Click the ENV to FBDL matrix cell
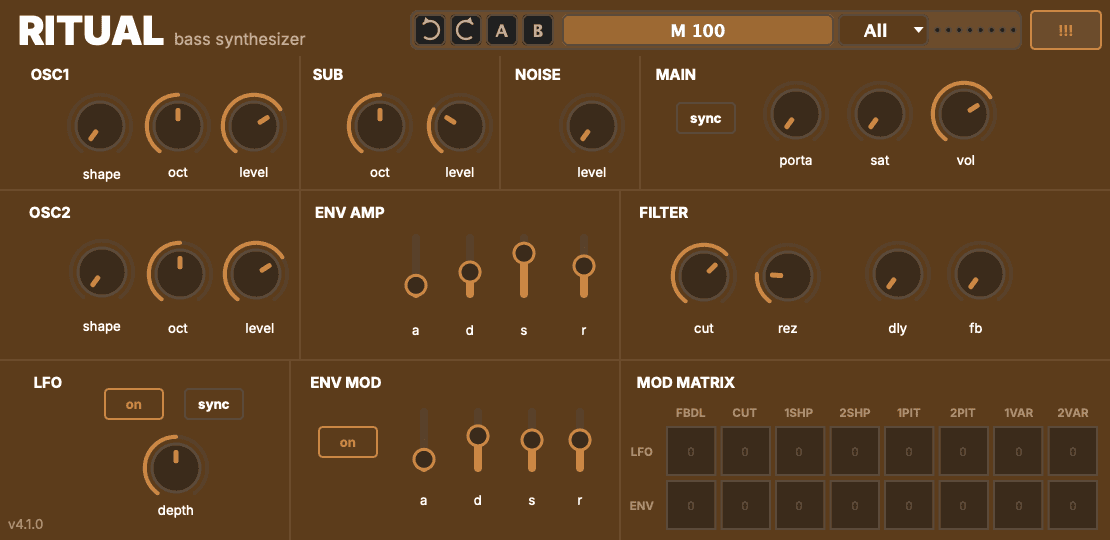Screen dimensions: 1110x540 coord(691,505)
